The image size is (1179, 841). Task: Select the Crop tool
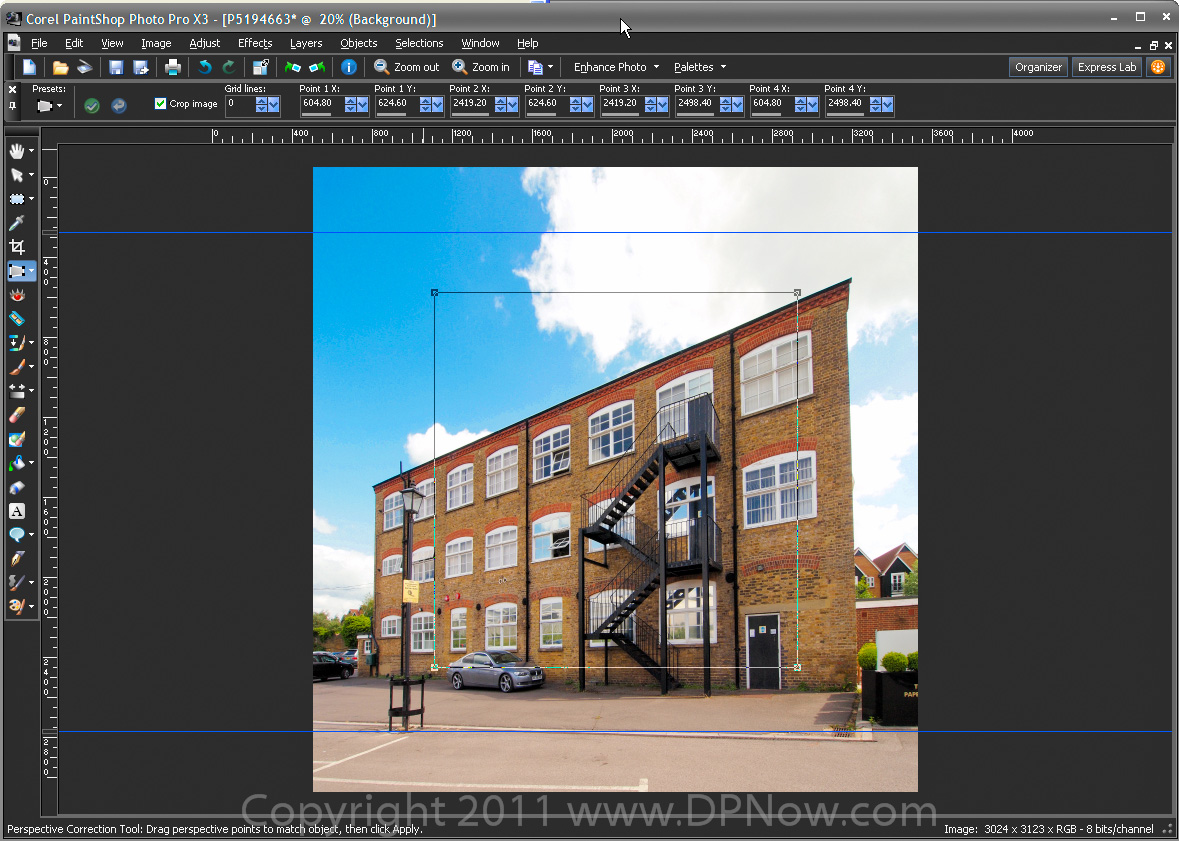click(17, 247)
